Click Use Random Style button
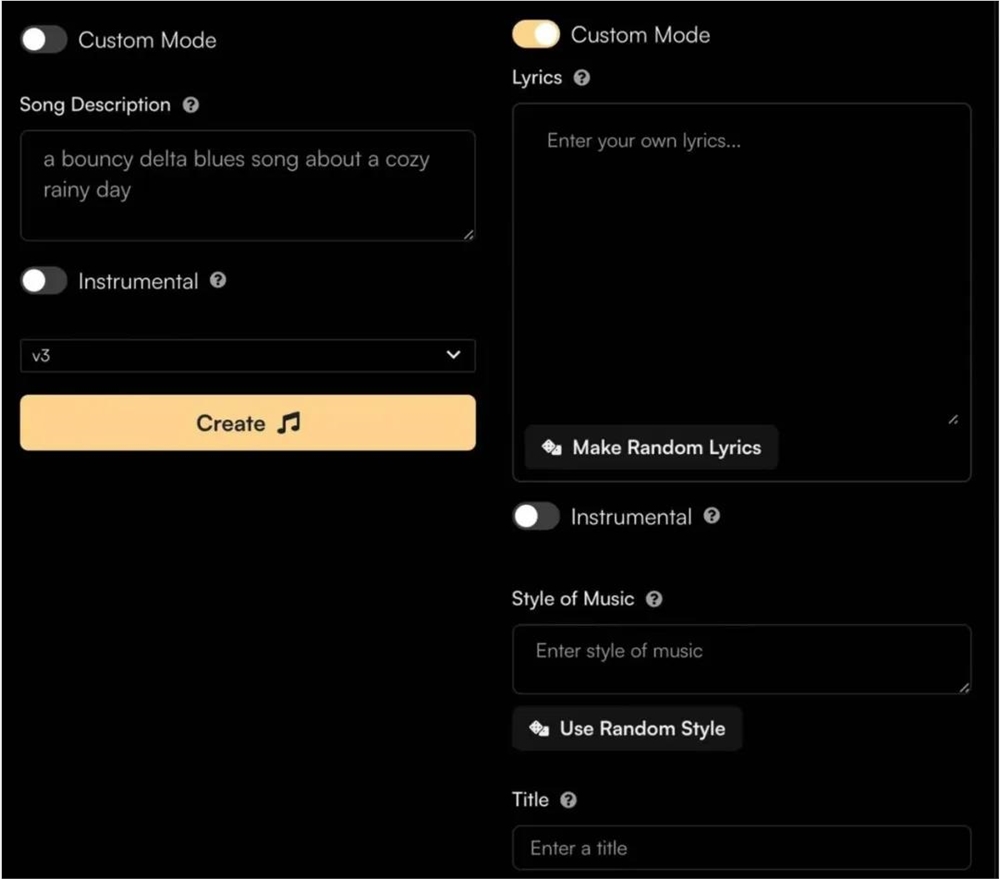1000x879 pixels. pyautogui.click(x=627, y=729)
